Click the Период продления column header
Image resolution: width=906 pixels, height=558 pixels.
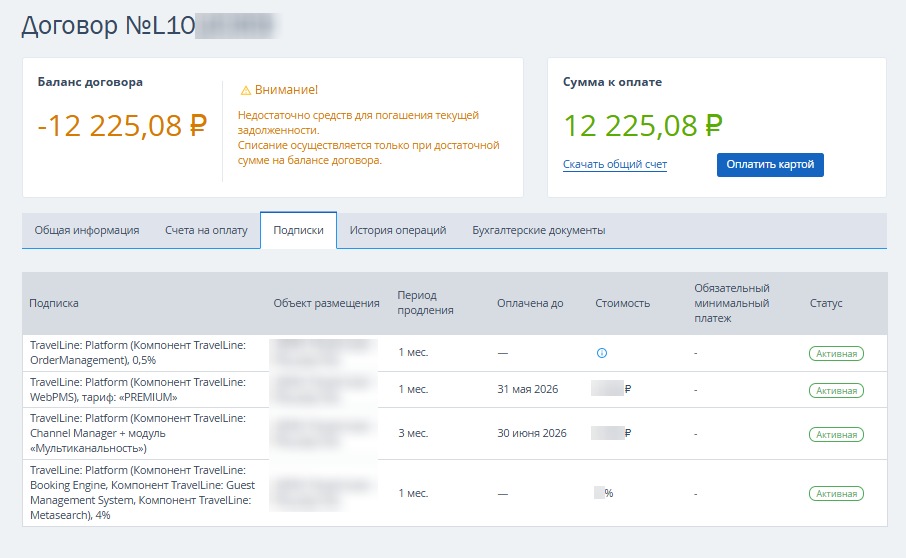[425, 303]
